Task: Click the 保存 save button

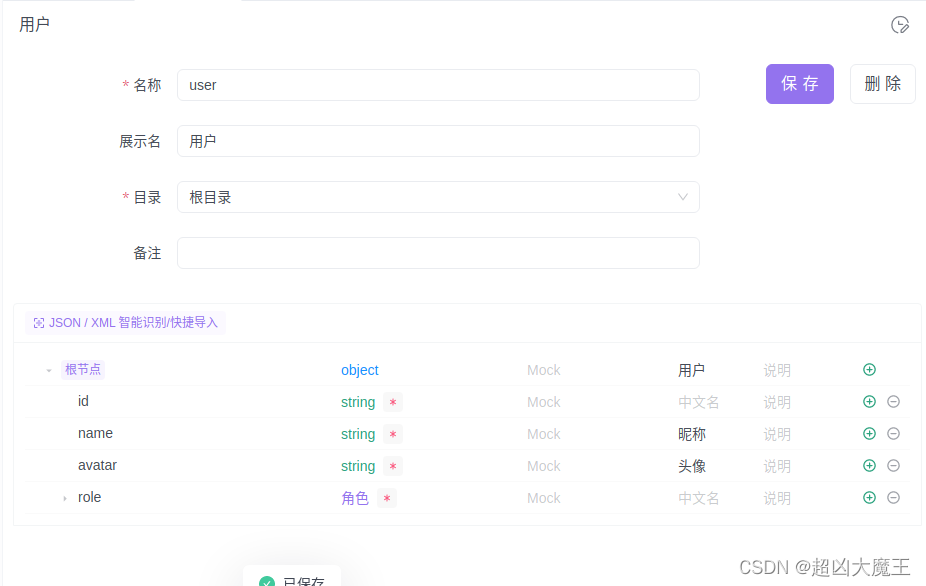Action: [800, 84]
